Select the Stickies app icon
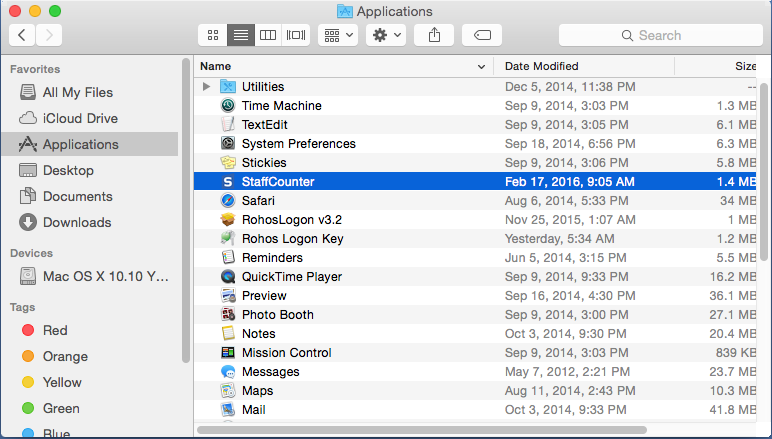Image resolution: width=772 pixels, height=439 pixels. (x=227, y=162)
